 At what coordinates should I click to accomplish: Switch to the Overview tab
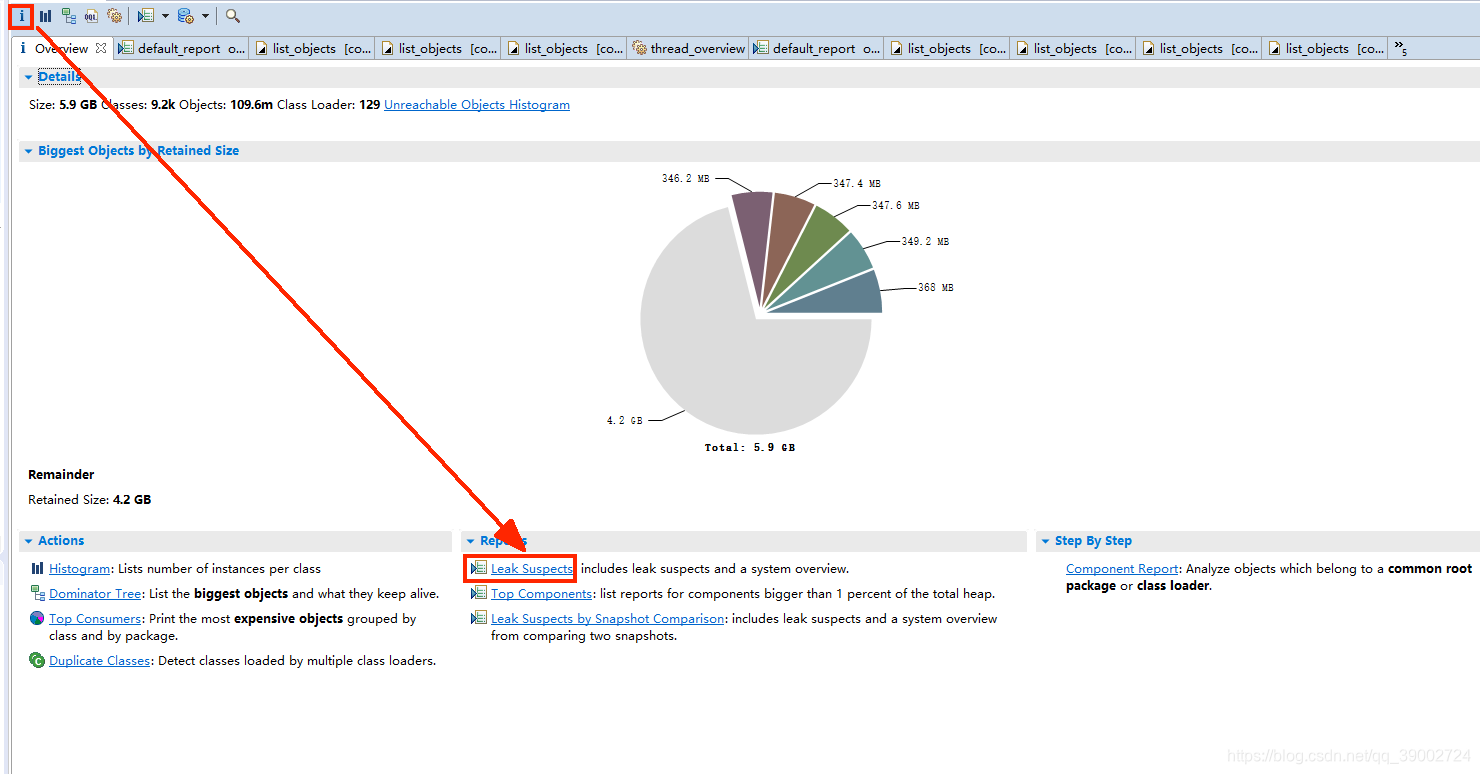62,48
